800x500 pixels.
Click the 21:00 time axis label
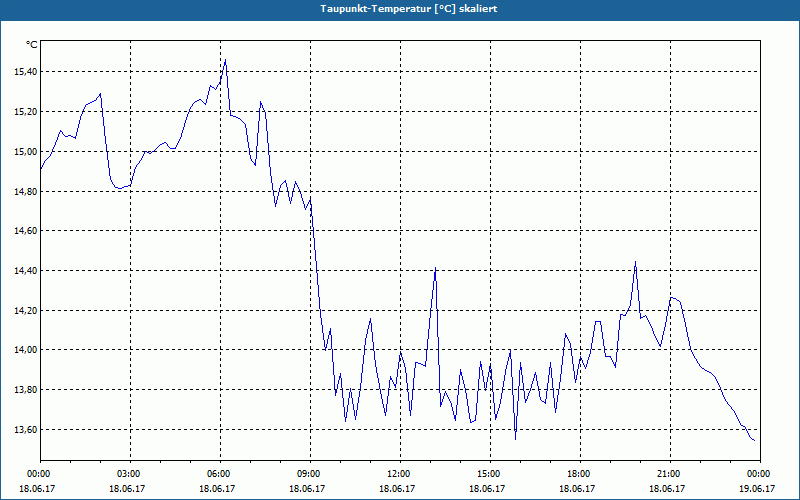(670, 474)
